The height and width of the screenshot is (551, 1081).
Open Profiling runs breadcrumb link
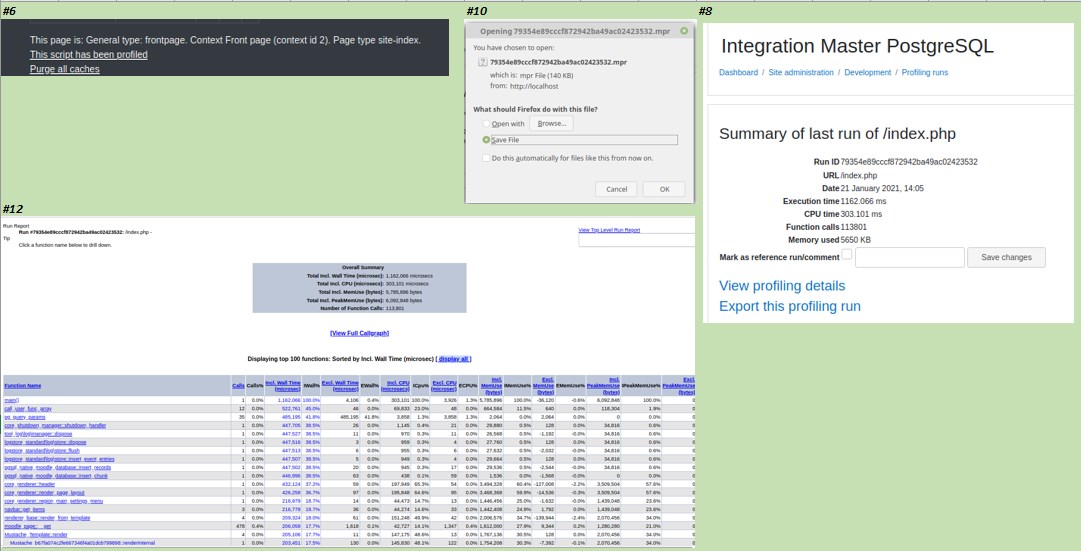pos(925,72)
